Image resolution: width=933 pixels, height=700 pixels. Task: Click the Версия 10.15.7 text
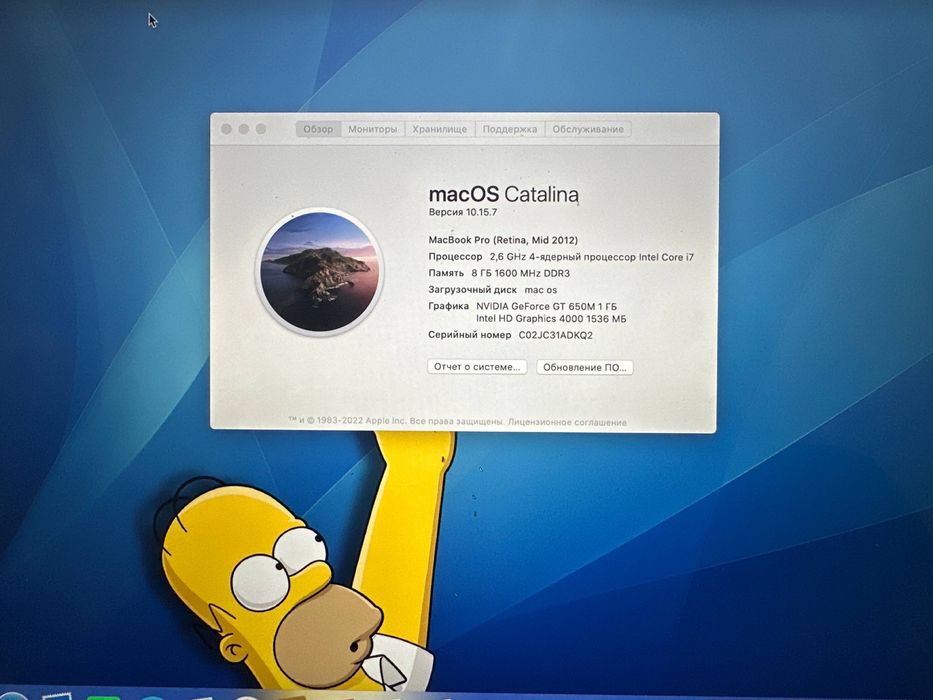[x=462, y=212]
